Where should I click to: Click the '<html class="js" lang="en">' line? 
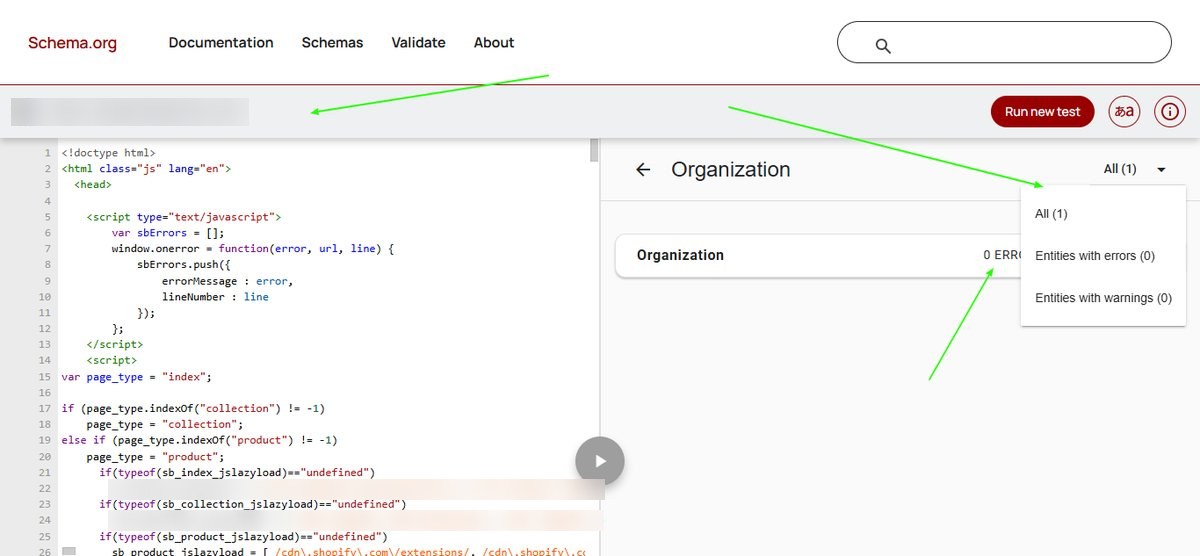(x=146, y=169)
